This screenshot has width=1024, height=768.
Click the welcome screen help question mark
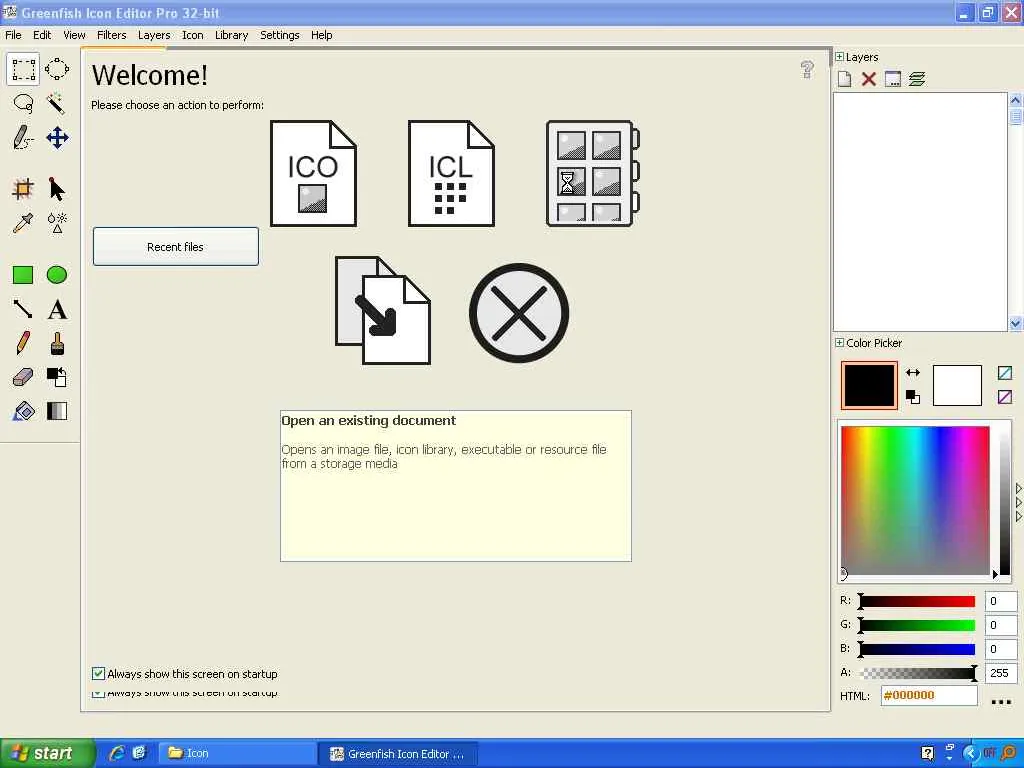coord(807,69)
